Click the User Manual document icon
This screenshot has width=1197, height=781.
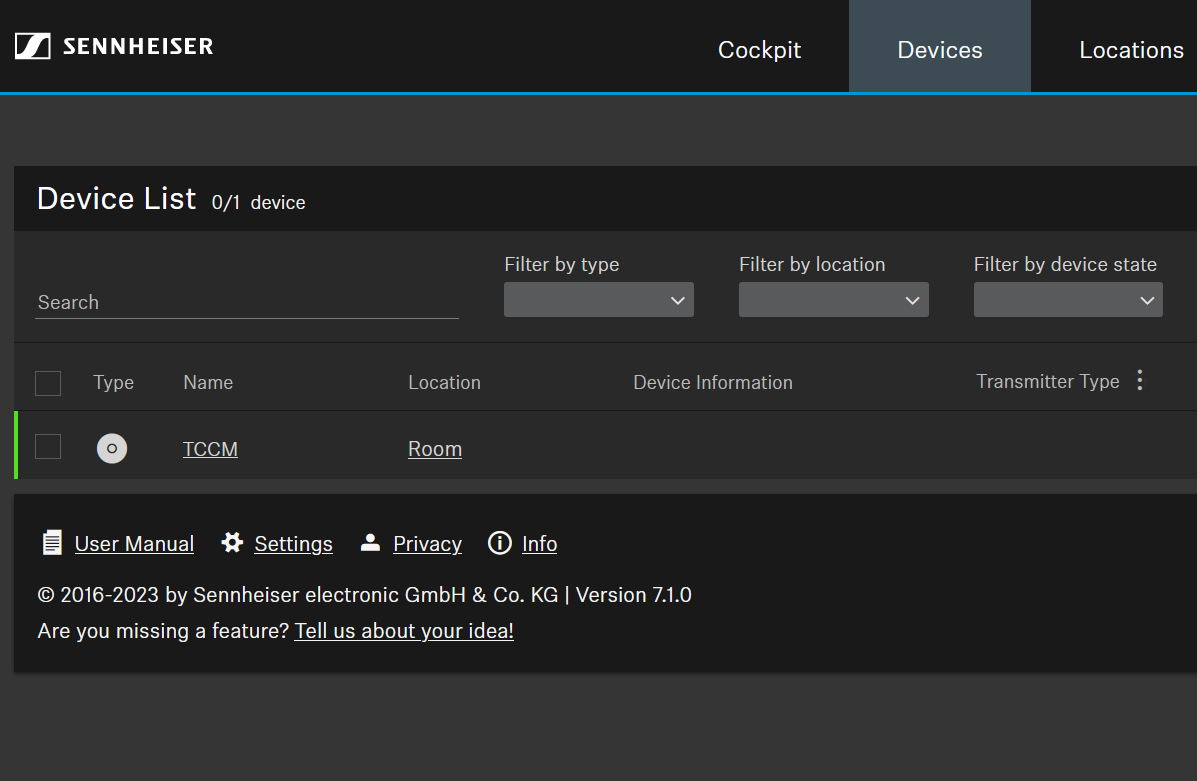click(x=52, y=543)
